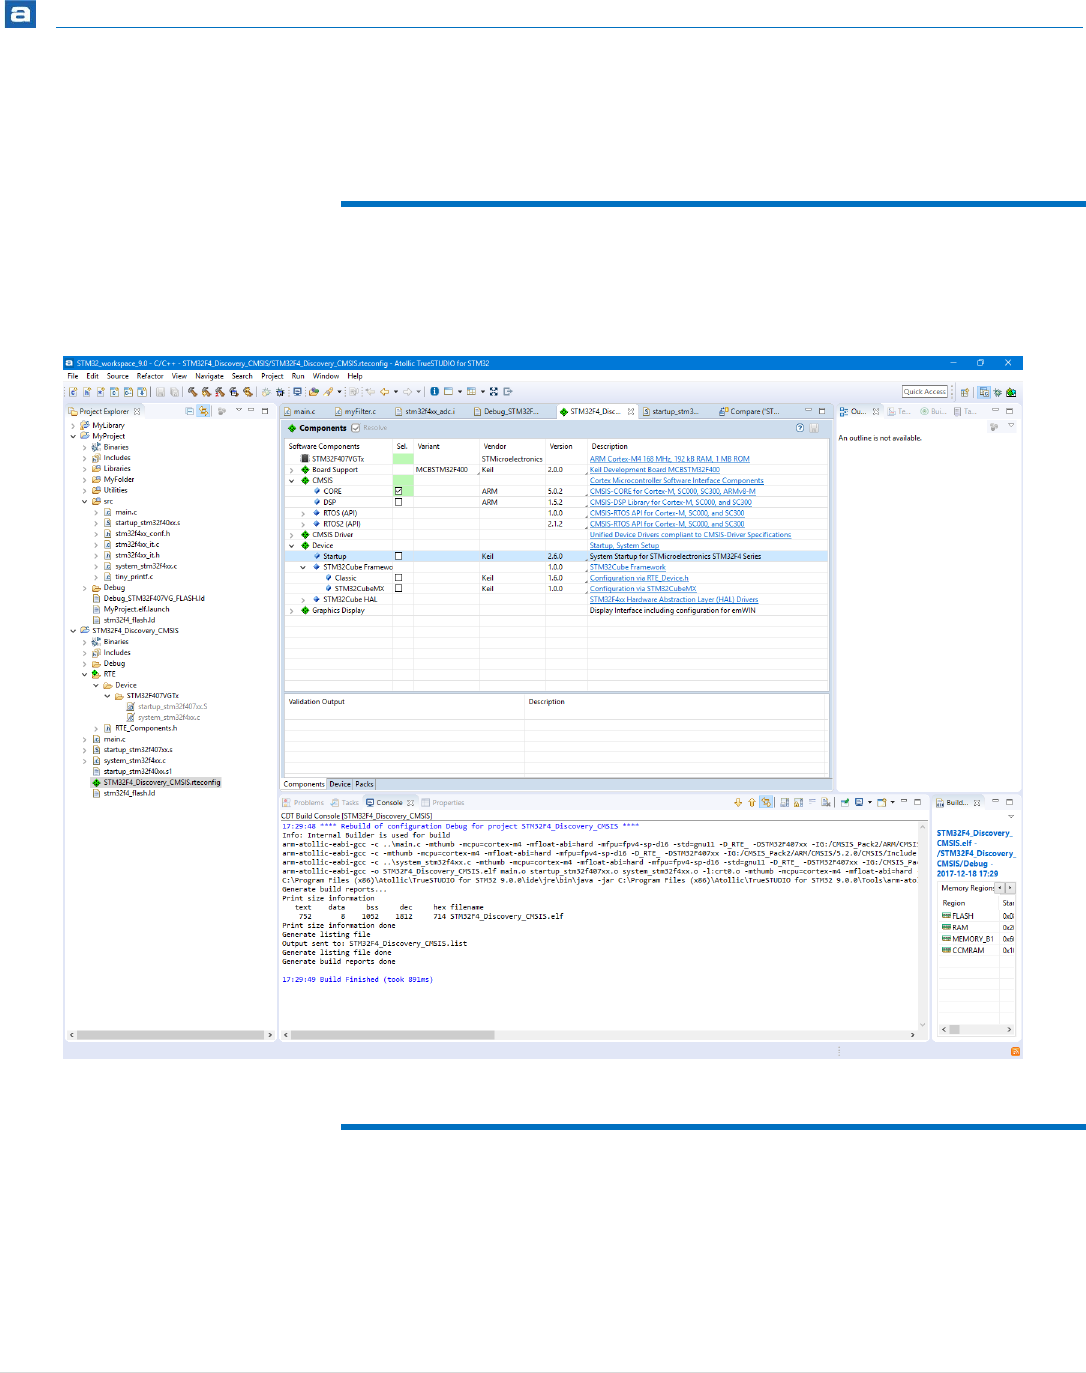Expand the Board Support component row
The width and height of the screenshot is (1086, 1373).
(292, 470)
